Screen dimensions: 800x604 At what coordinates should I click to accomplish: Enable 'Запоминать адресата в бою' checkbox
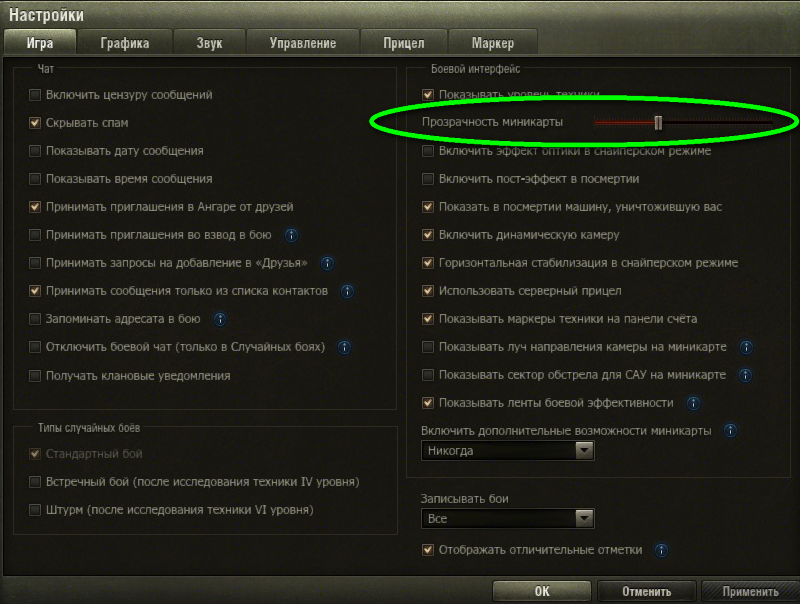coord(35,319)
